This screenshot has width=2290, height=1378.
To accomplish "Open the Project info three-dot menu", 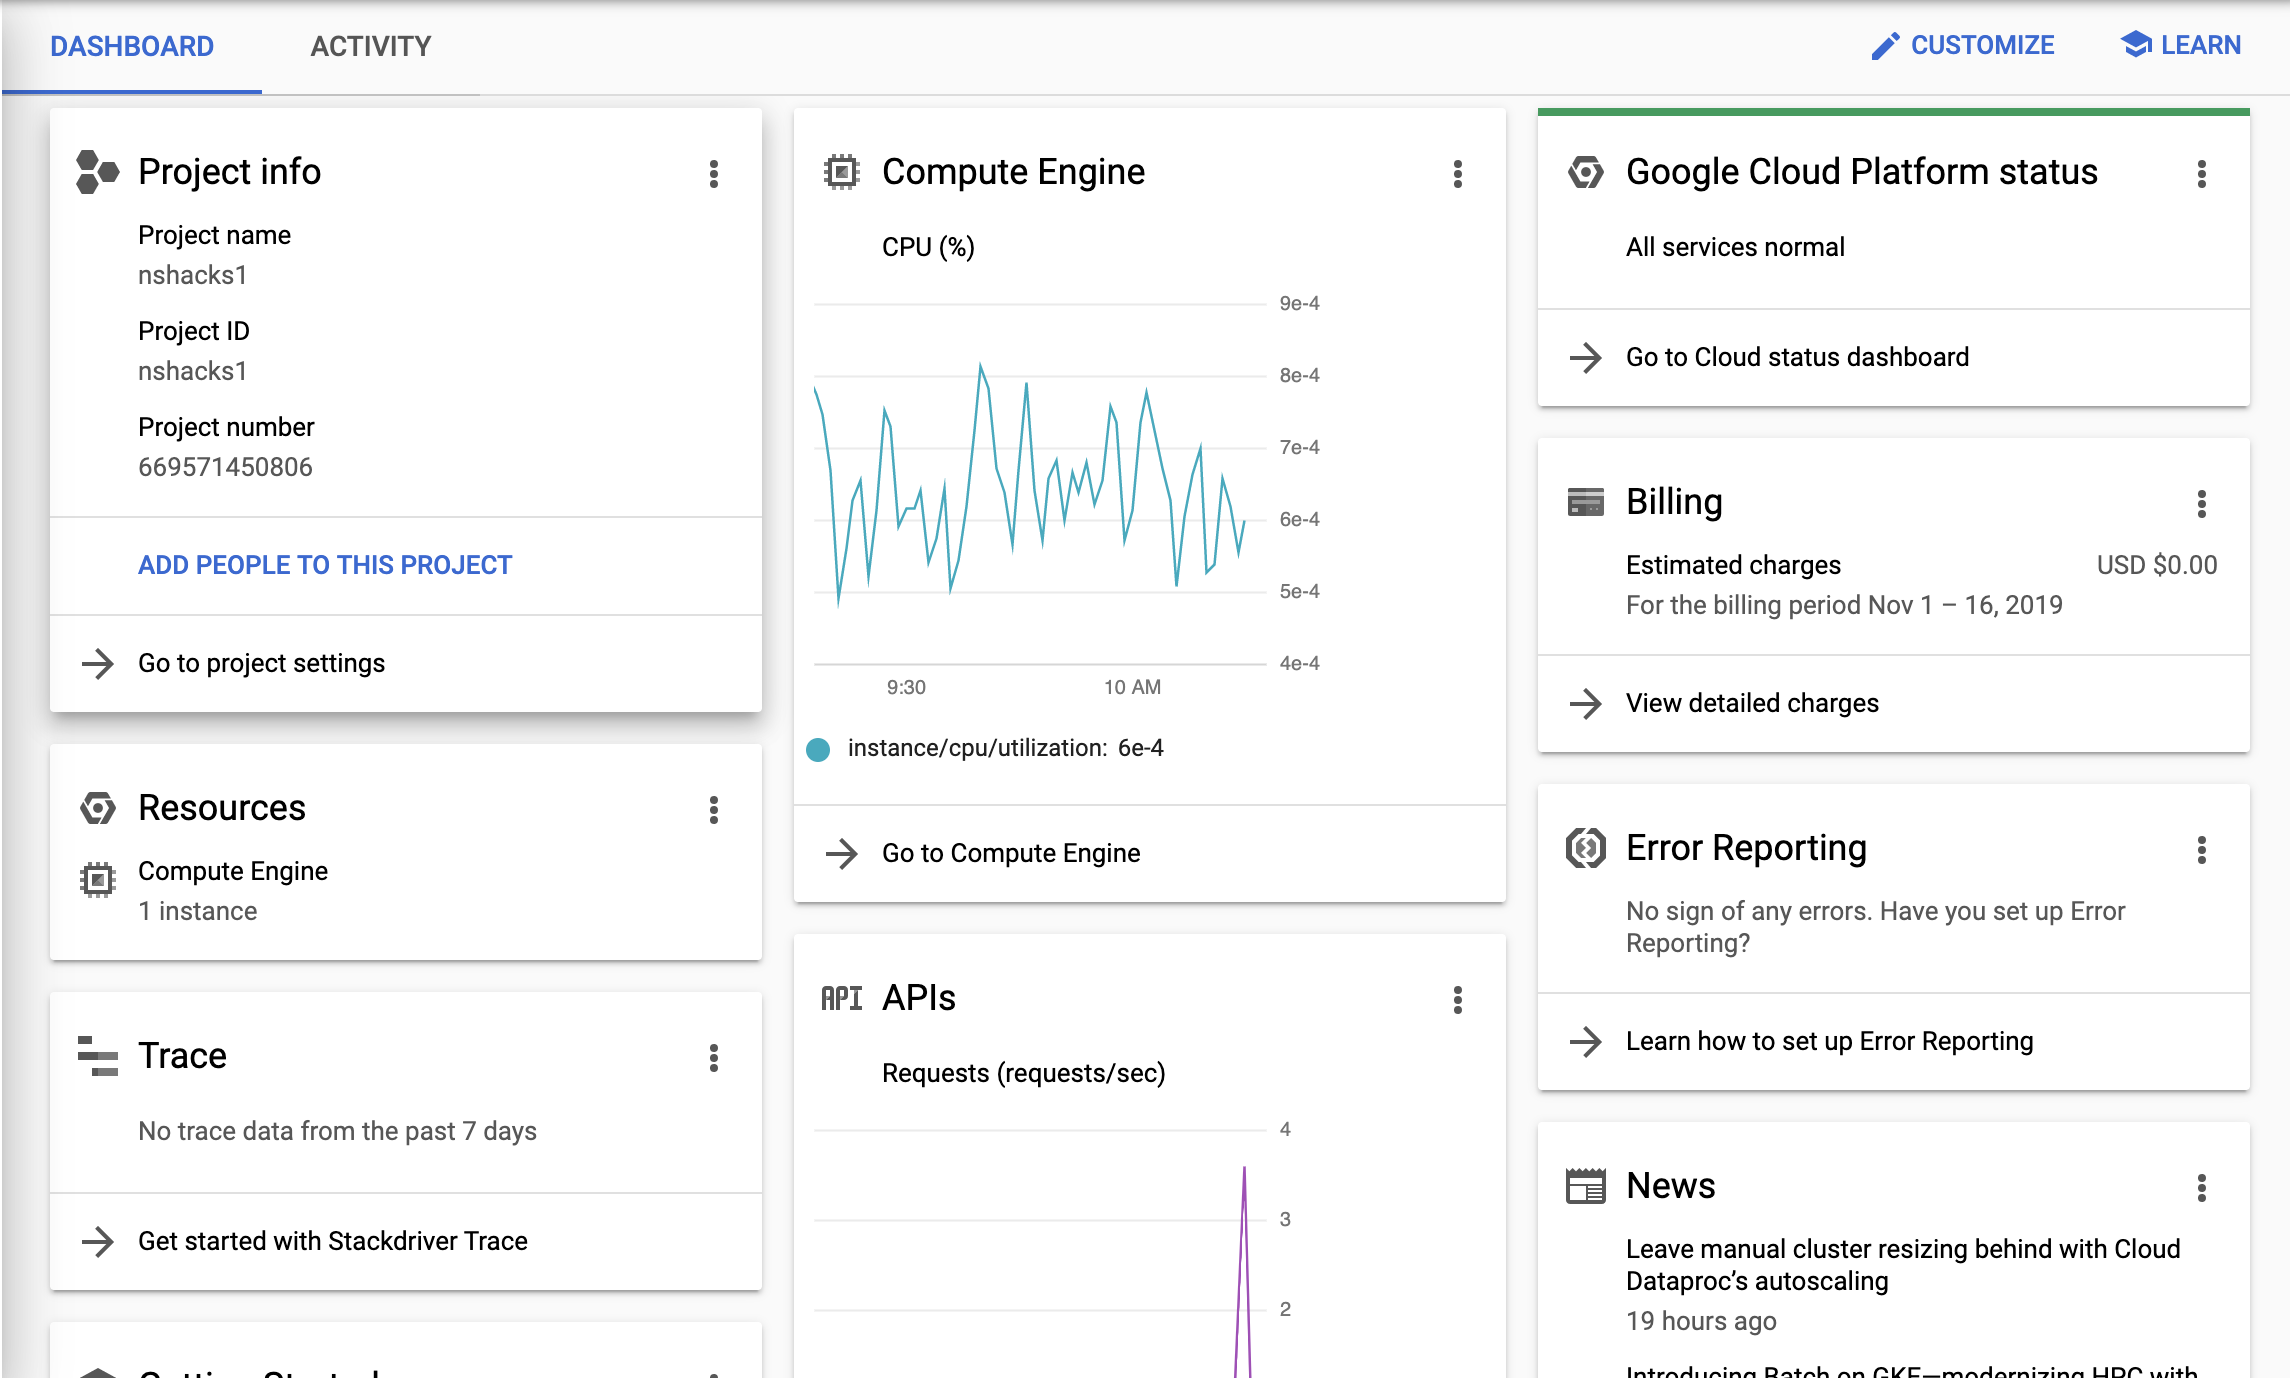I will pyautogui.click(x=714, y=174).
